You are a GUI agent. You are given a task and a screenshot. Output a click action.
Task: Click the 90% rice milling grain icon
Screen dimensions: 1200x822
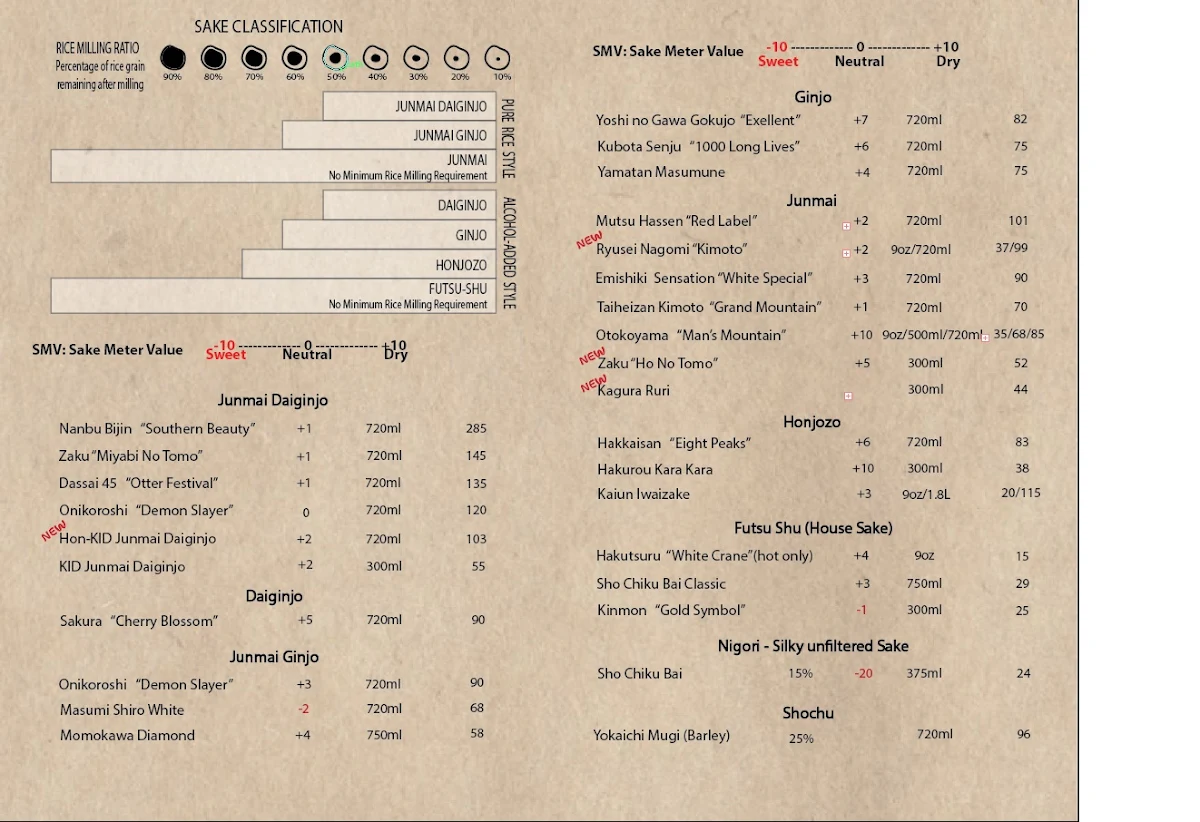pos(172,58)
